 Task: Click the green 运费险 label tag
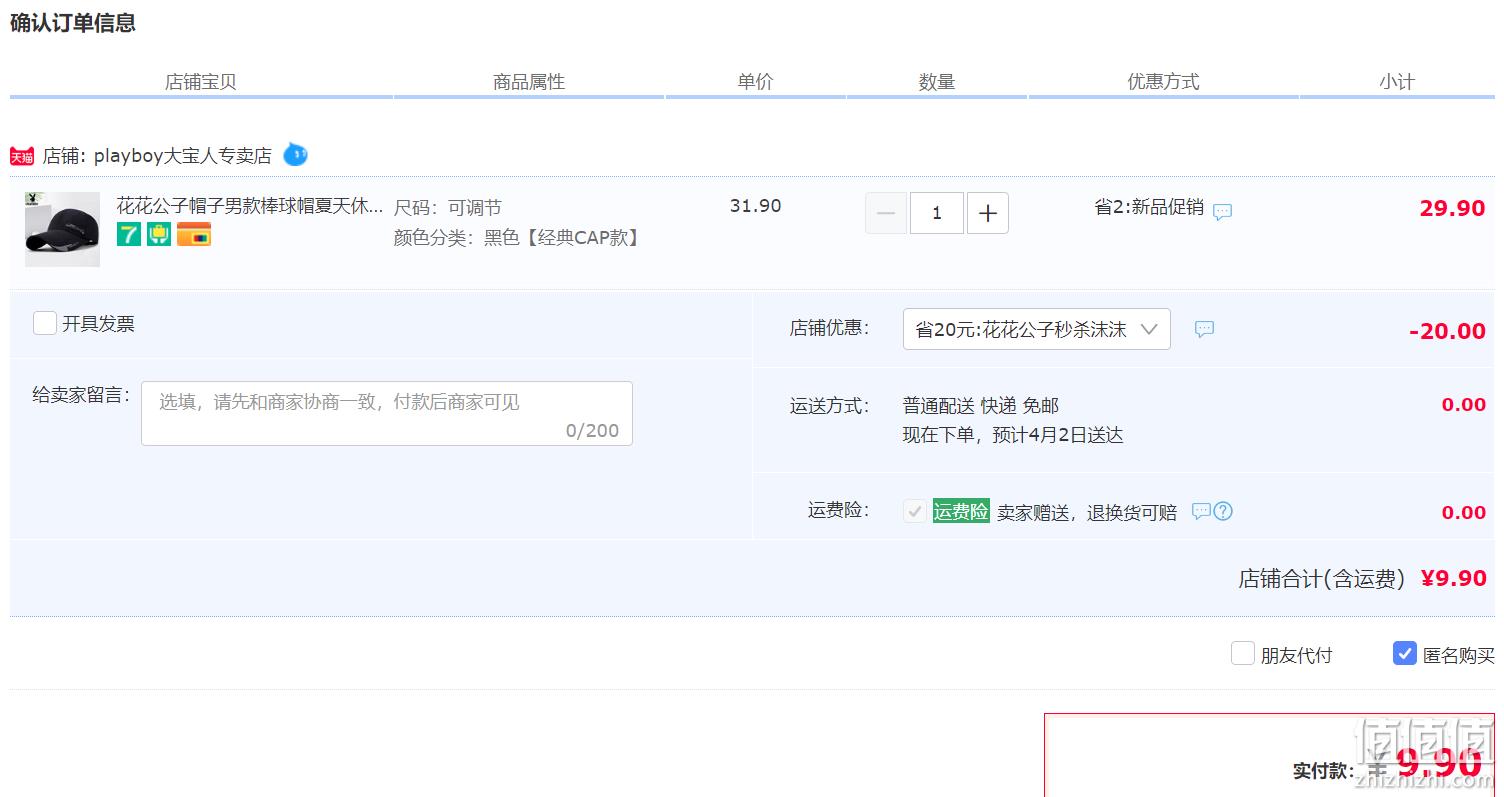point(961,511)
